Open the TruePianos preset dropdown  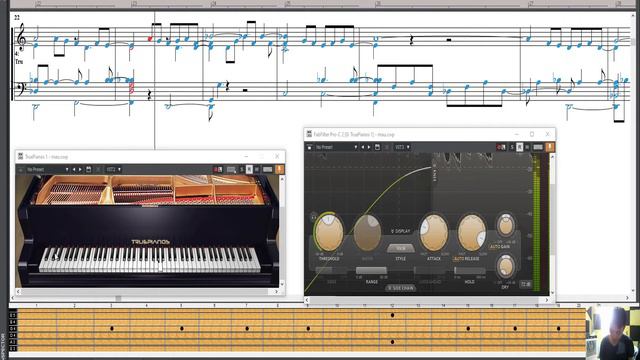tap(47, 169)
